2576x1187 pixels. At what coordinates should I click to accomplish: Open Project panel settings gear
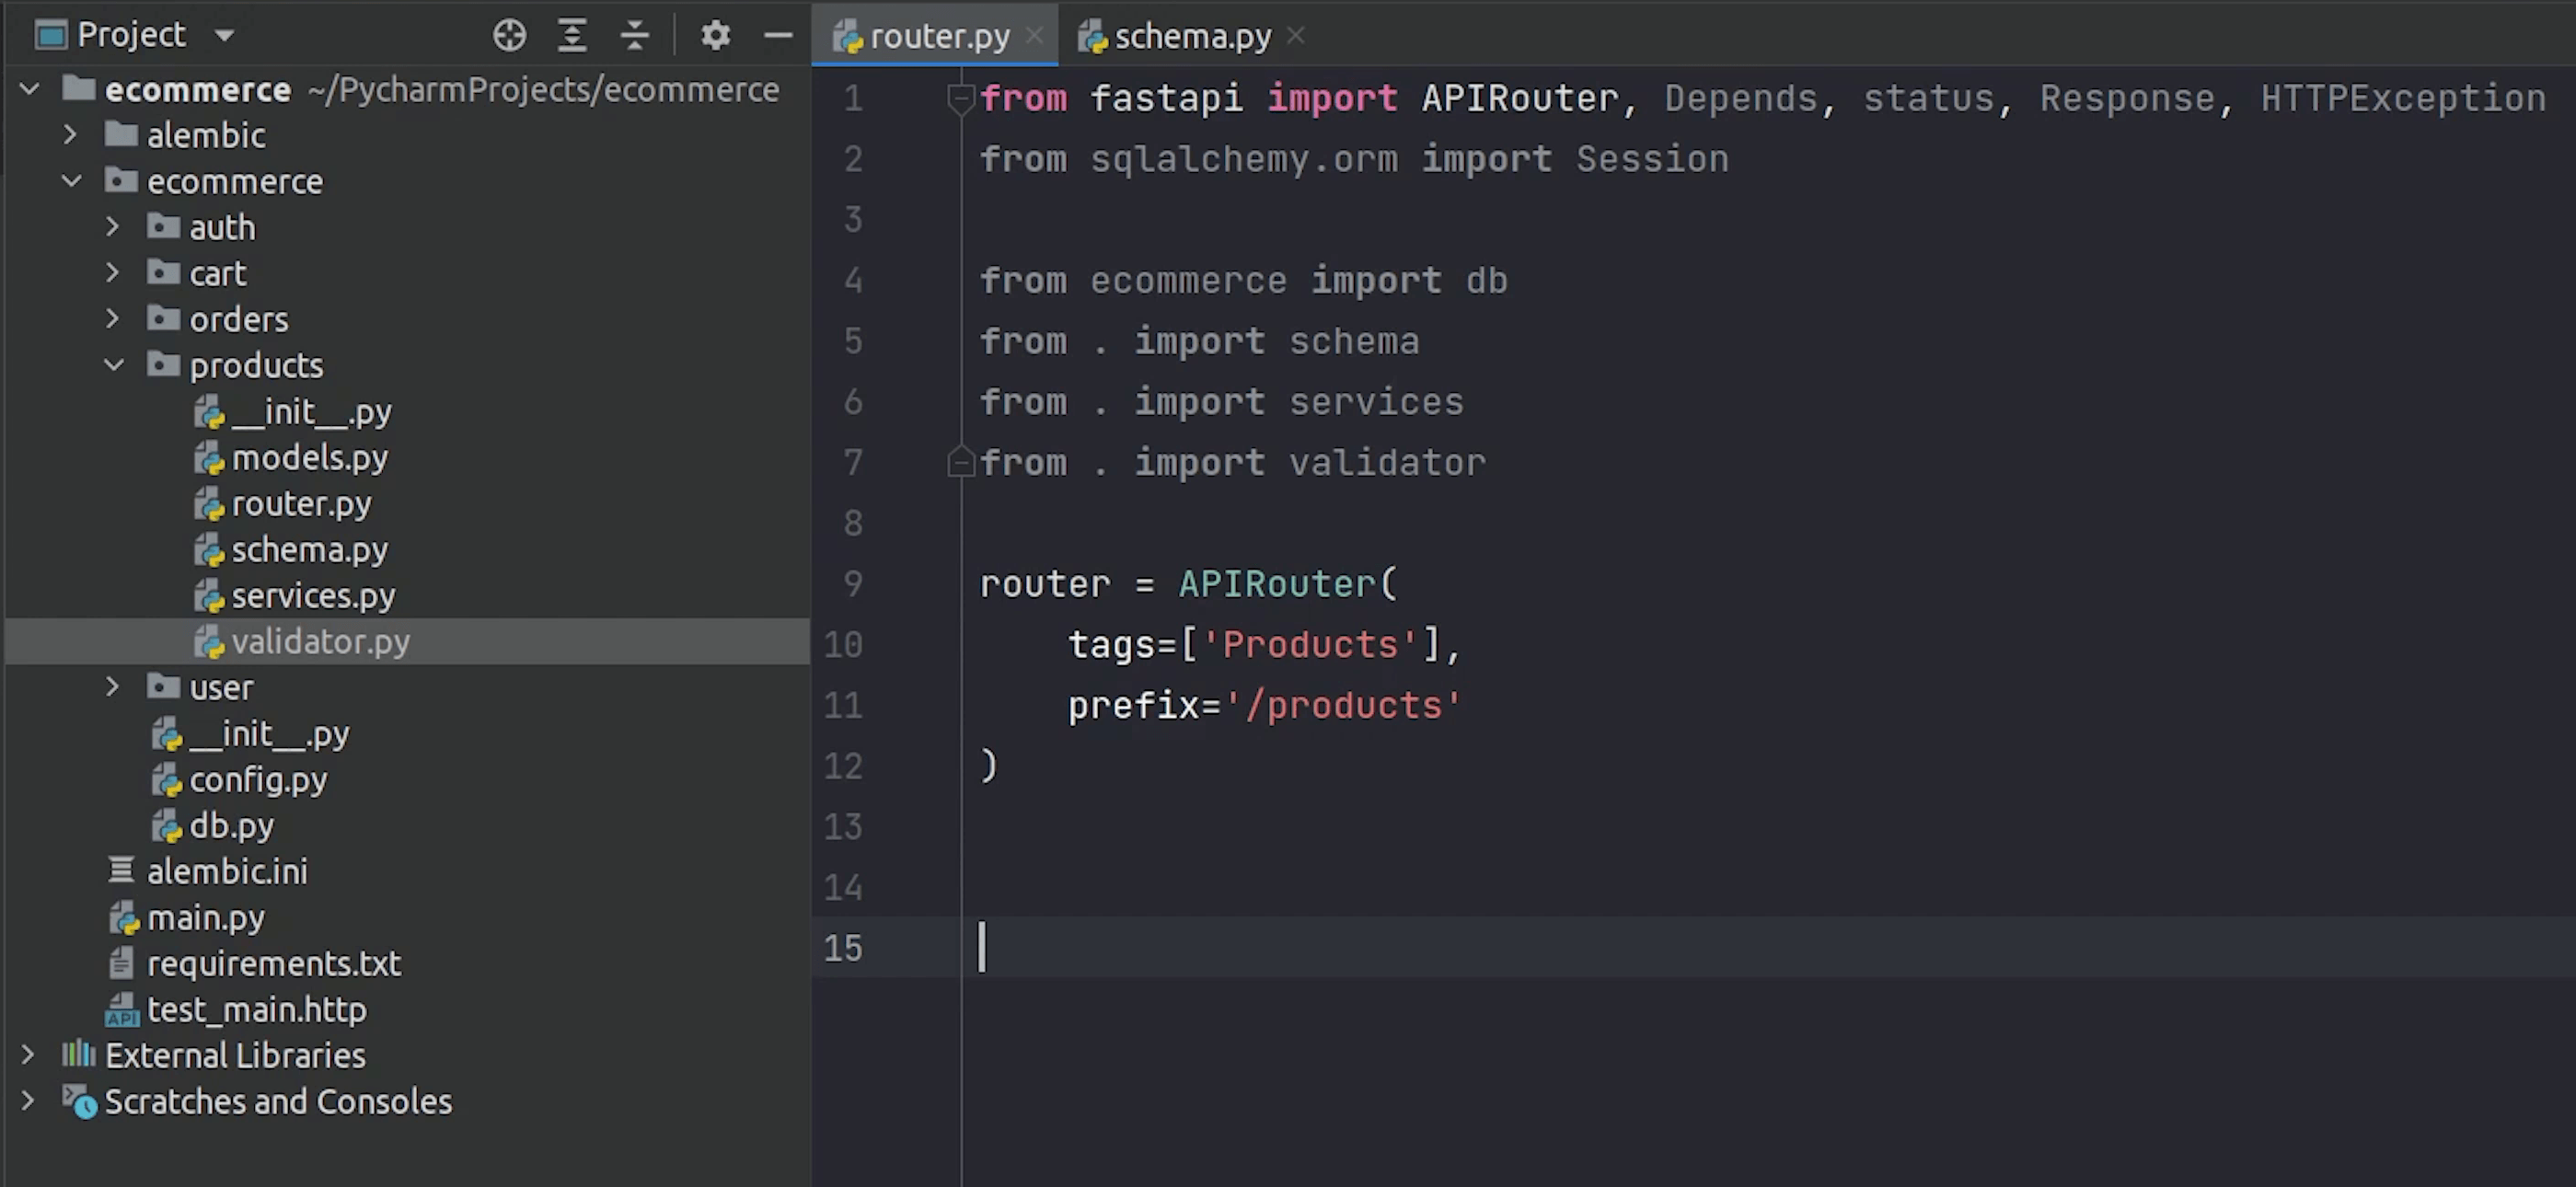coord(715,35)
